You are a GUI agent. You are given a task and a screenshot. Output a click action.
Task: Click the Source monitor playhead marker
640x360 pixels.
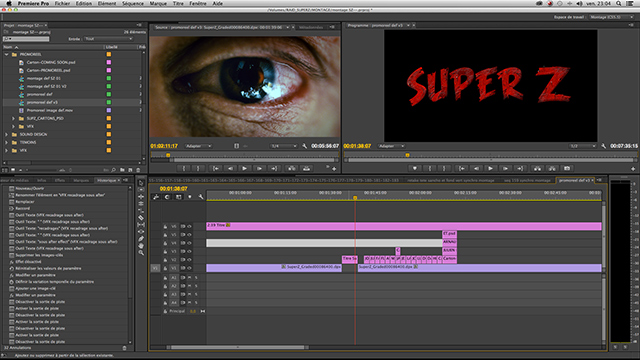[x=168, y=155]
